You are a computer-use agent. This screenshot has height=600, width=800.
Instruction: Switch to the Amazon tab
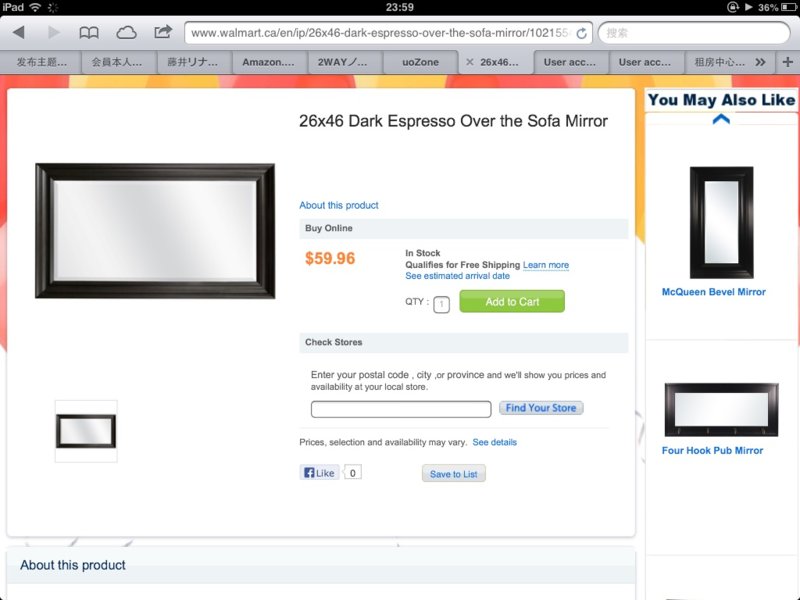[268, 62]
